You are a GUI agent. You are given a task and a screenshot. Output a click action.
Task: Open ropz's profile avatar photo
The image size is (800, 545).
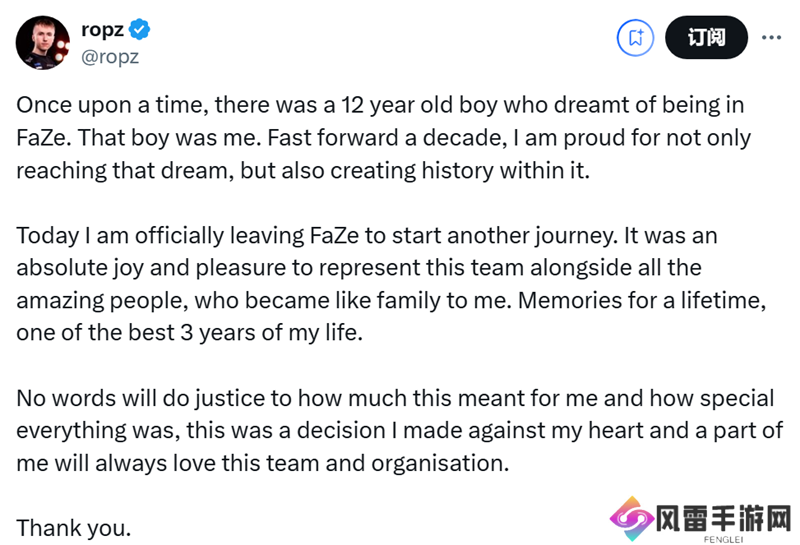pos(43,42)
